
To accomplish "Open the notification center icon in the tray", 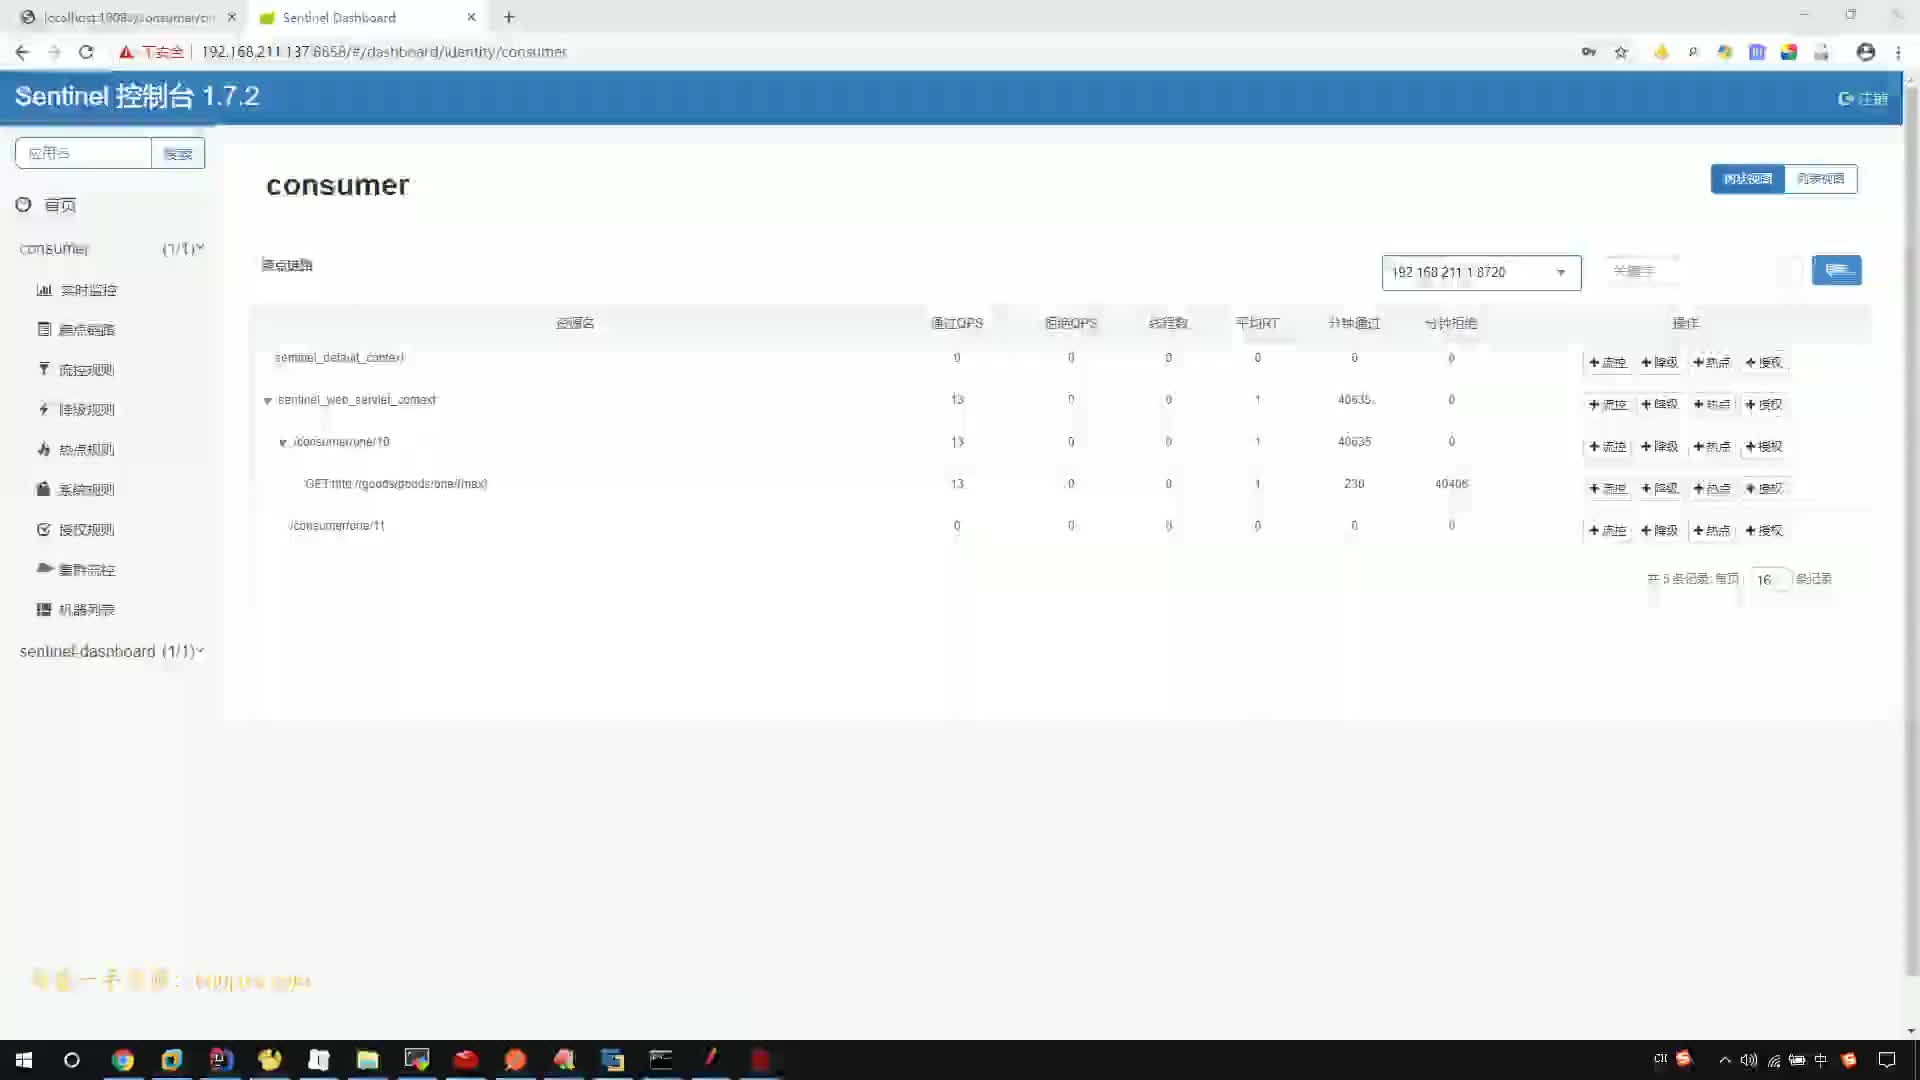I will click(x=1887, y=1060).
